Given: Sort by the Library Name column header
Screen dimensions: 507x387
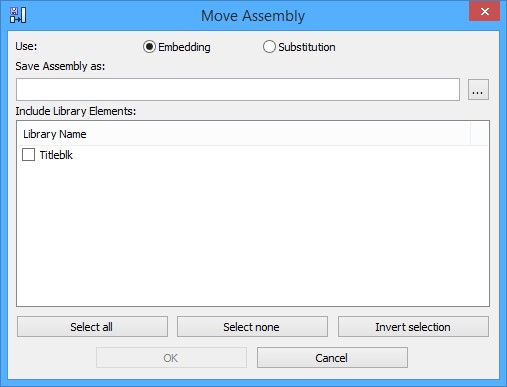Looking at the screenshot, I should [x=243, y=134].
